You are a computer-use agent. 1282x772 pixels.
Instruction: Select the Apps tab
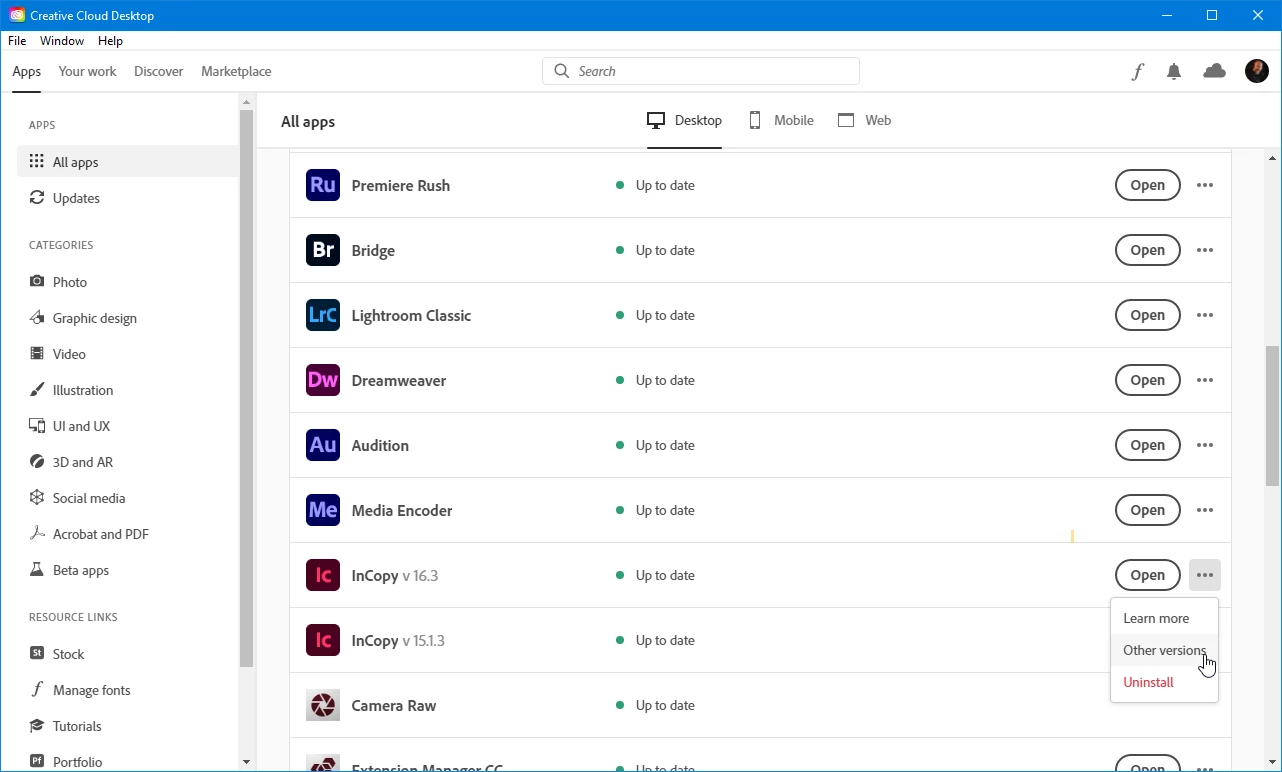tap(27, 71)
